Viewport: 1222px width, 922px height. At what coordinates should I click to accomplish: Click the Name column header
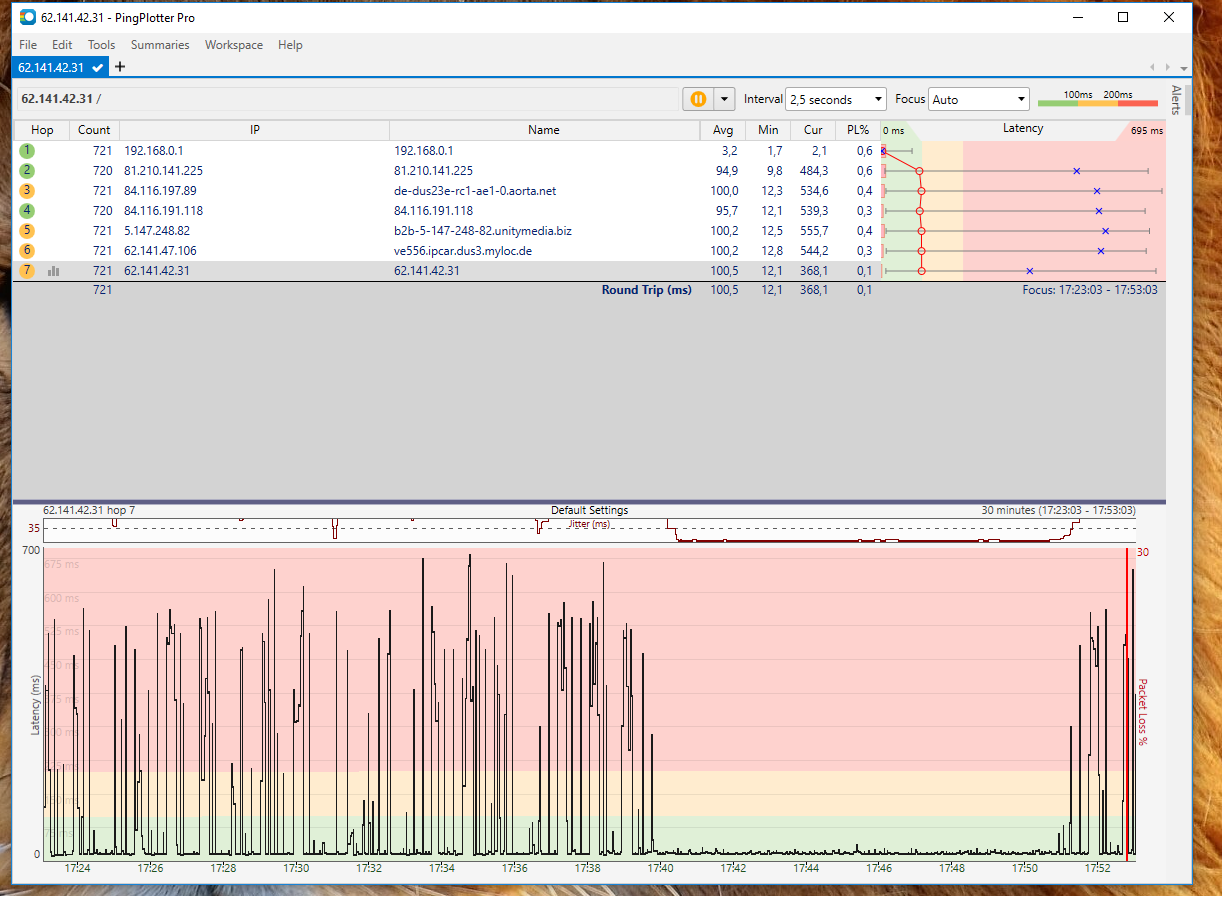(x=545, y=130)
